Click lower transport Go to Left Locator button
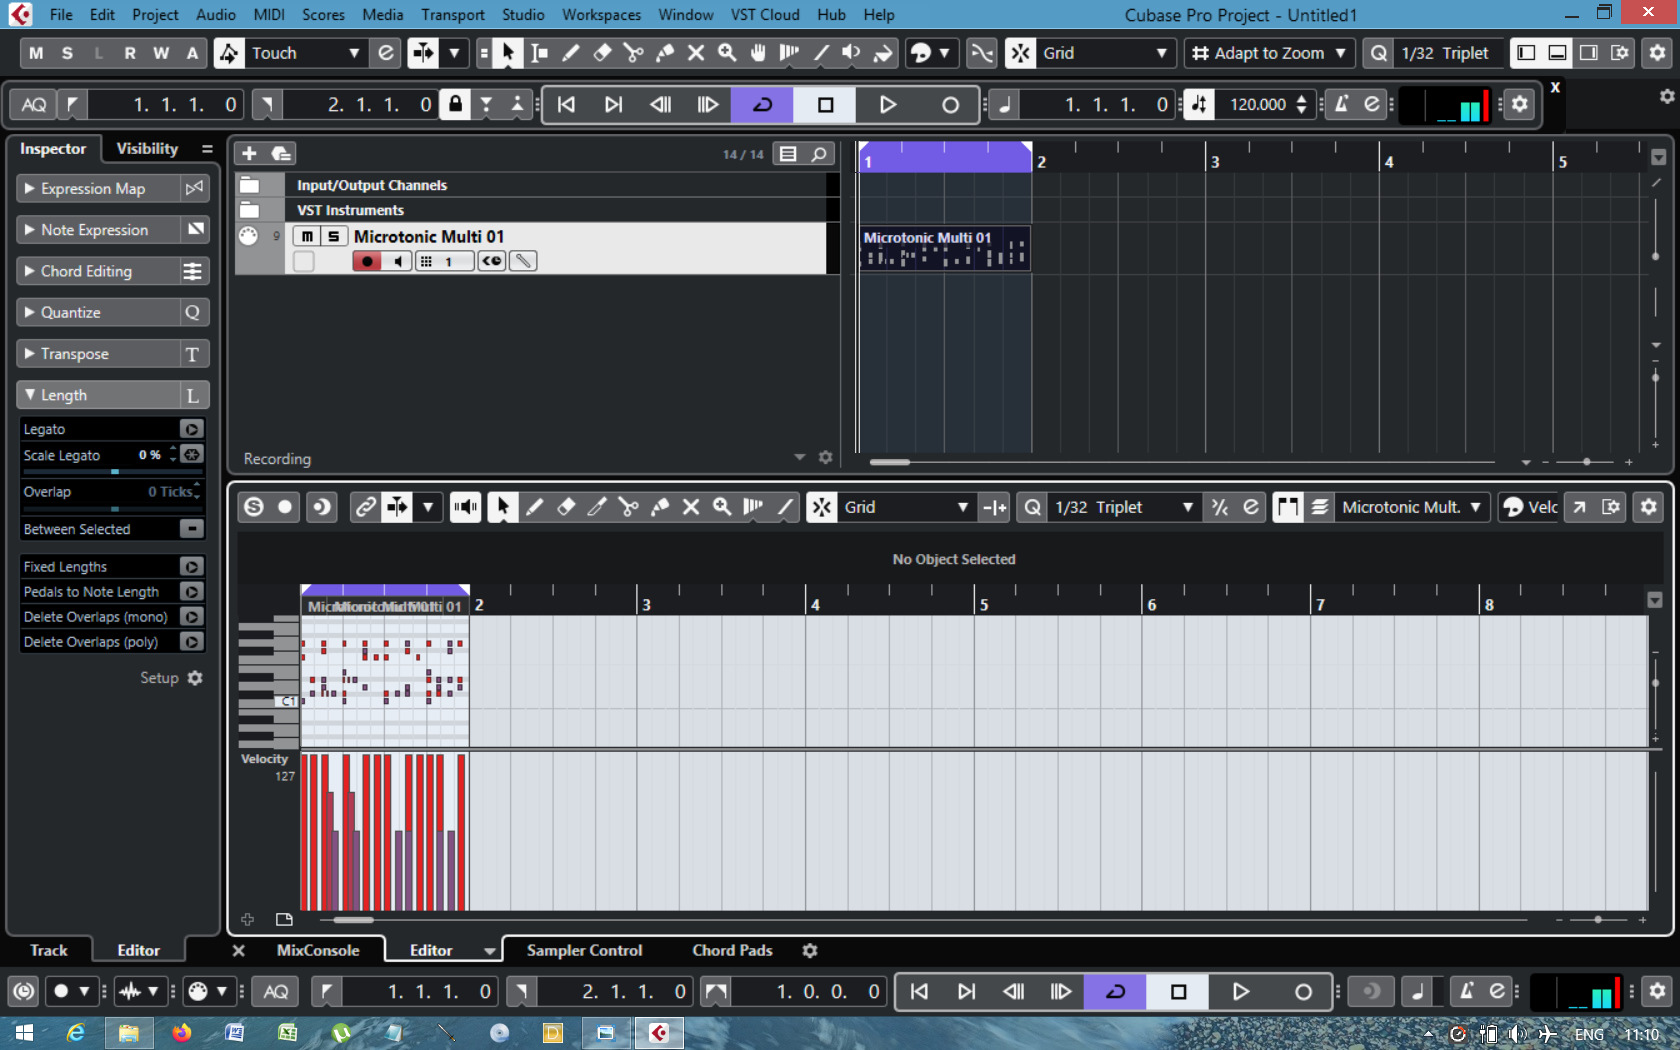Image resolution: width=1680 pixels, height=1050 pixels. (x=919, y=991)
